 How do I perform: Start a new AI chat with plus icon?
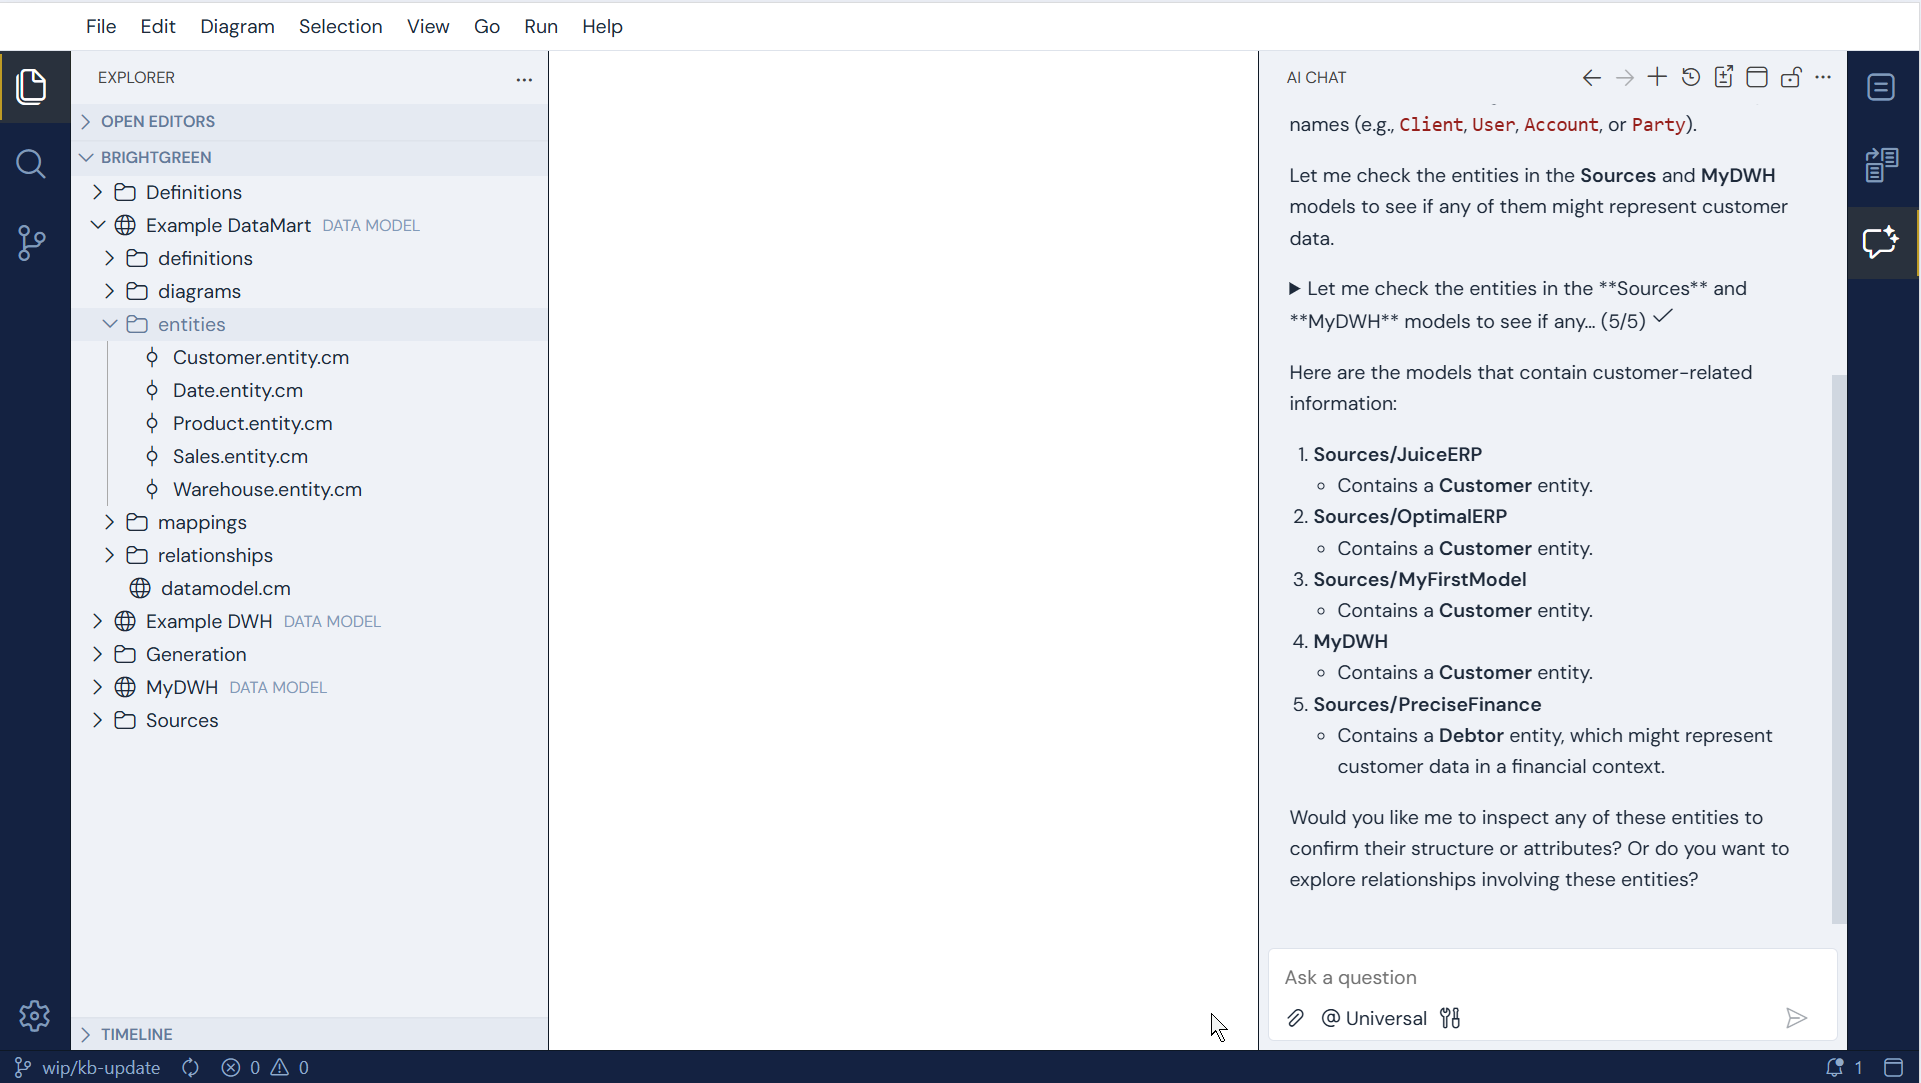(x=1657, y=77)
